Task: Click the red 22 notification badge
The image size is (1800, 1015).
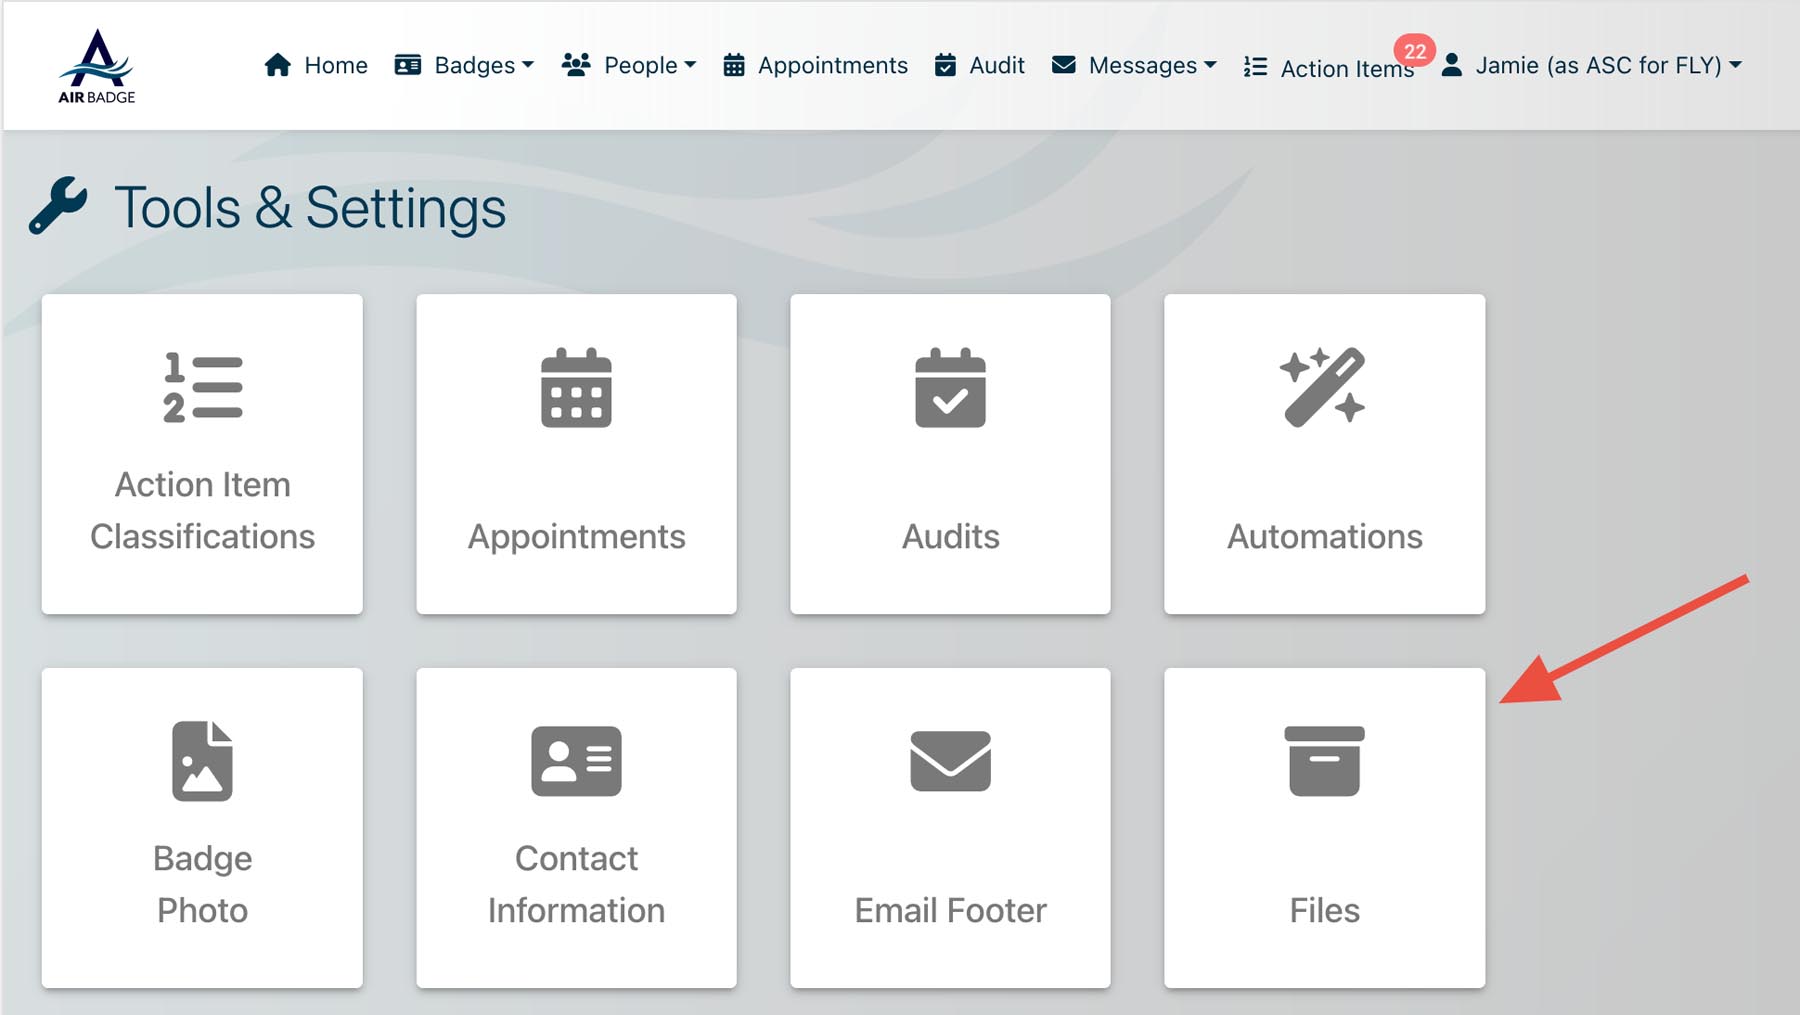Action: [1414, 51]
